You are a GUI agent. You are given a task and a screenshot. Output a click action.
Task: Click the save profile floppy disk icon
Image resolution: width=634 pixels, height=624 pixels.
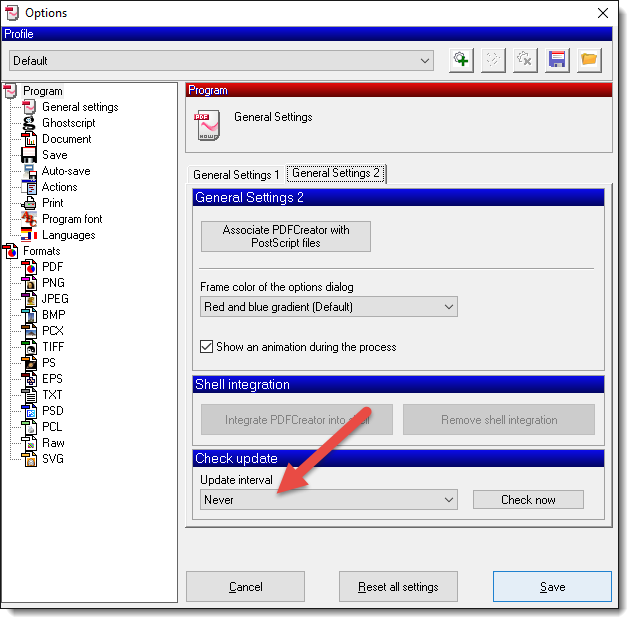557,60
